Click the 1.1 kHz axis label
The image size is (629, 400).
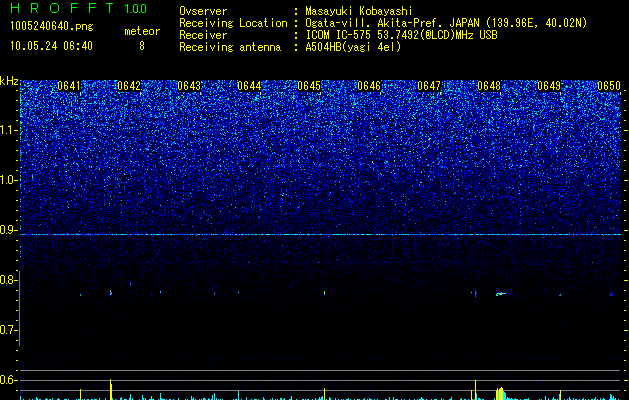tap(9, 130)
